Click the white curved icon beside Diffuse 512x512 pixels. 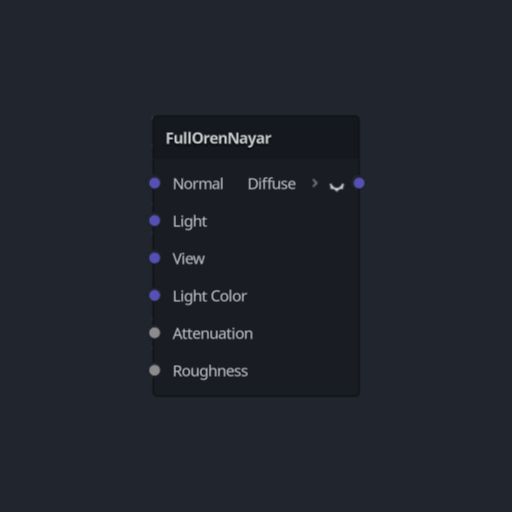click(337, 187)
